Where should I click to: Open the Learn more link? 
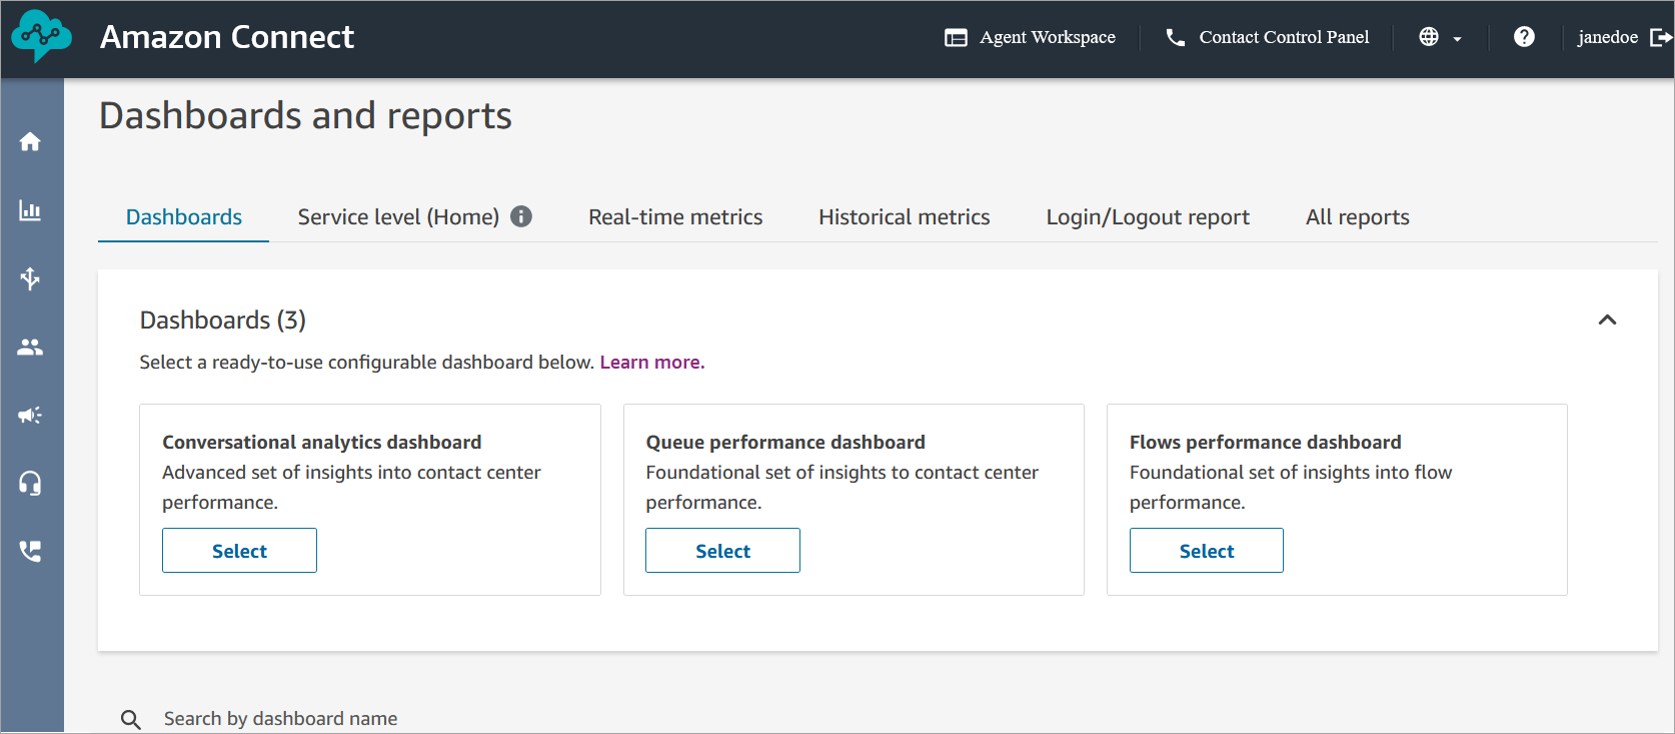pyautogui.click(x=652, y=362)
